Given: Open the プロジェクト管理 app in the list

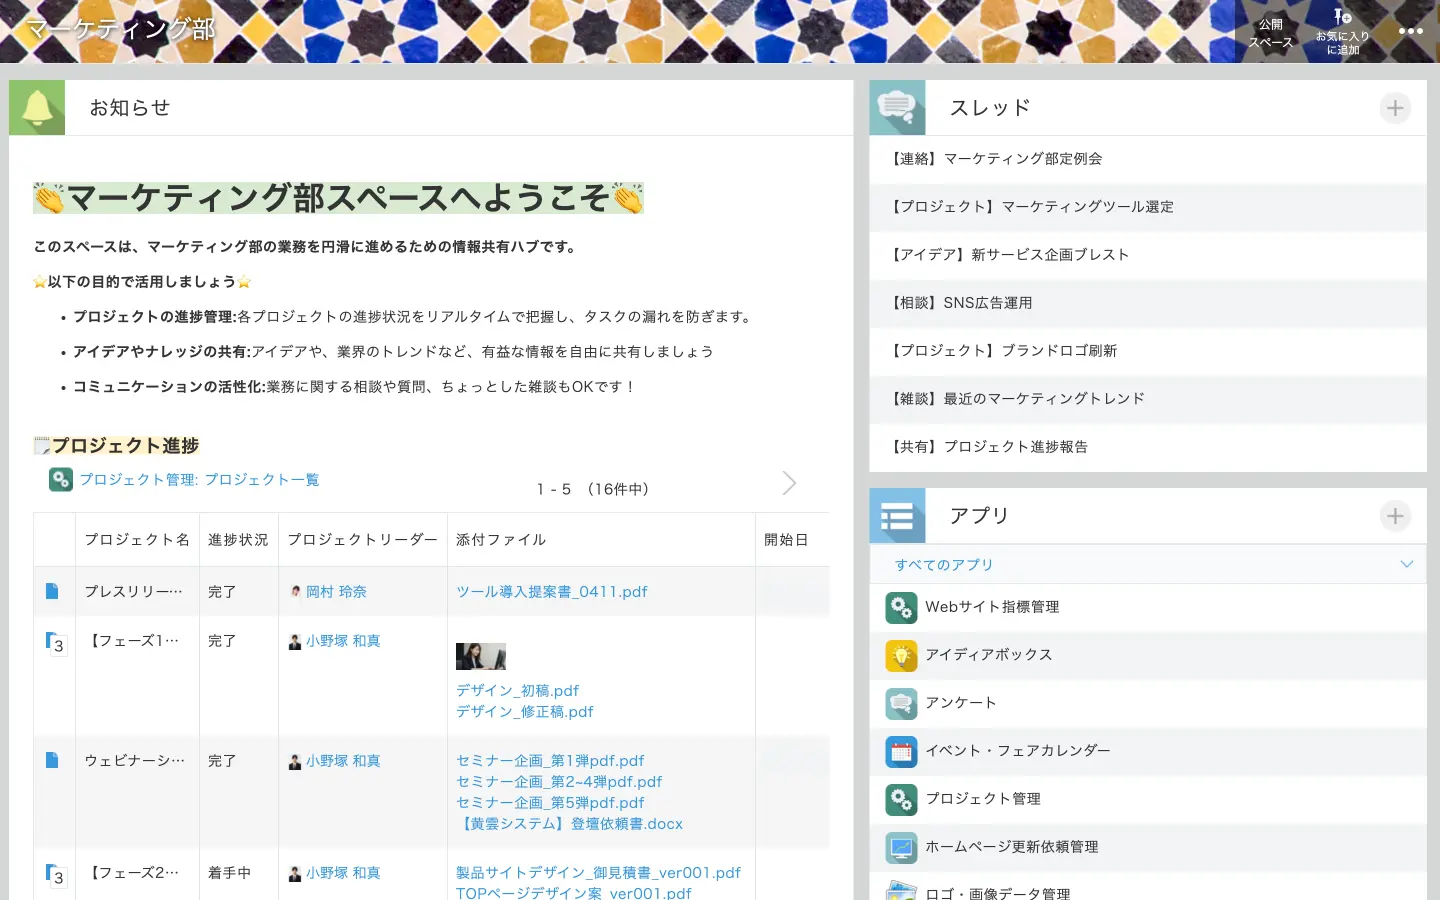Looking at the screenshot, I should [982, 799].
